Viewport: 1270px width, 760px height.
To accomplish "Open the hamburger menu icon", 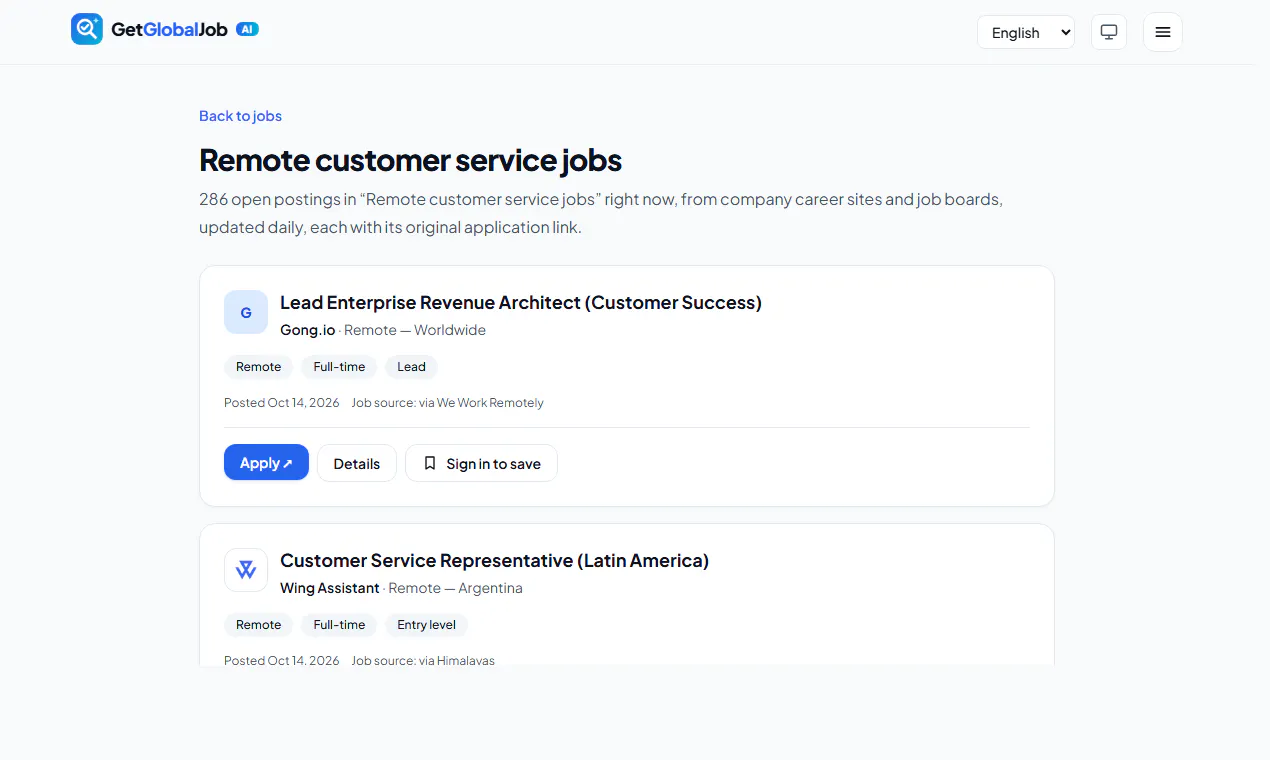I will (x=1163, y=32).
